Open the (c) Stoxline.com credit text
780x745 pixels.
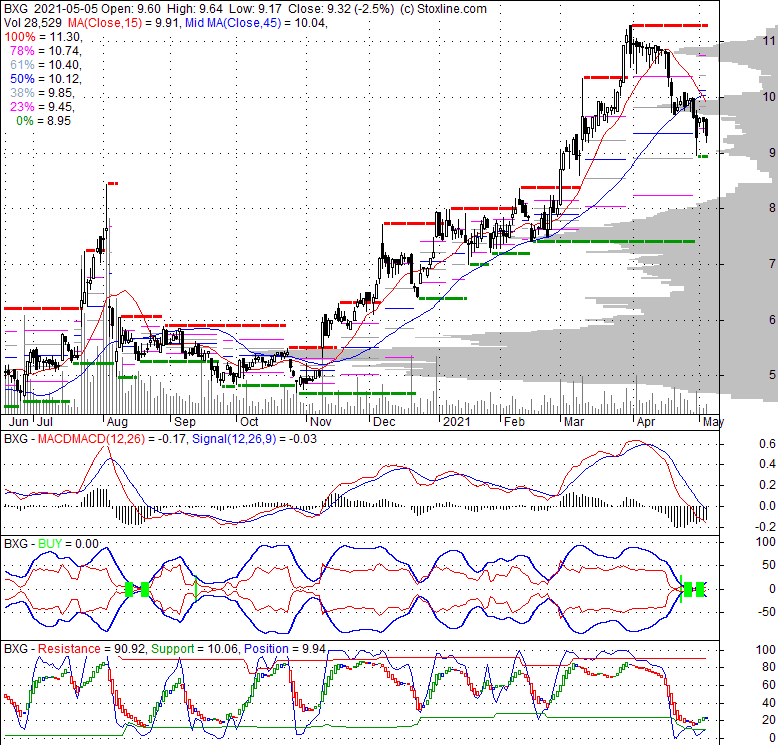[x=444, y=8]
